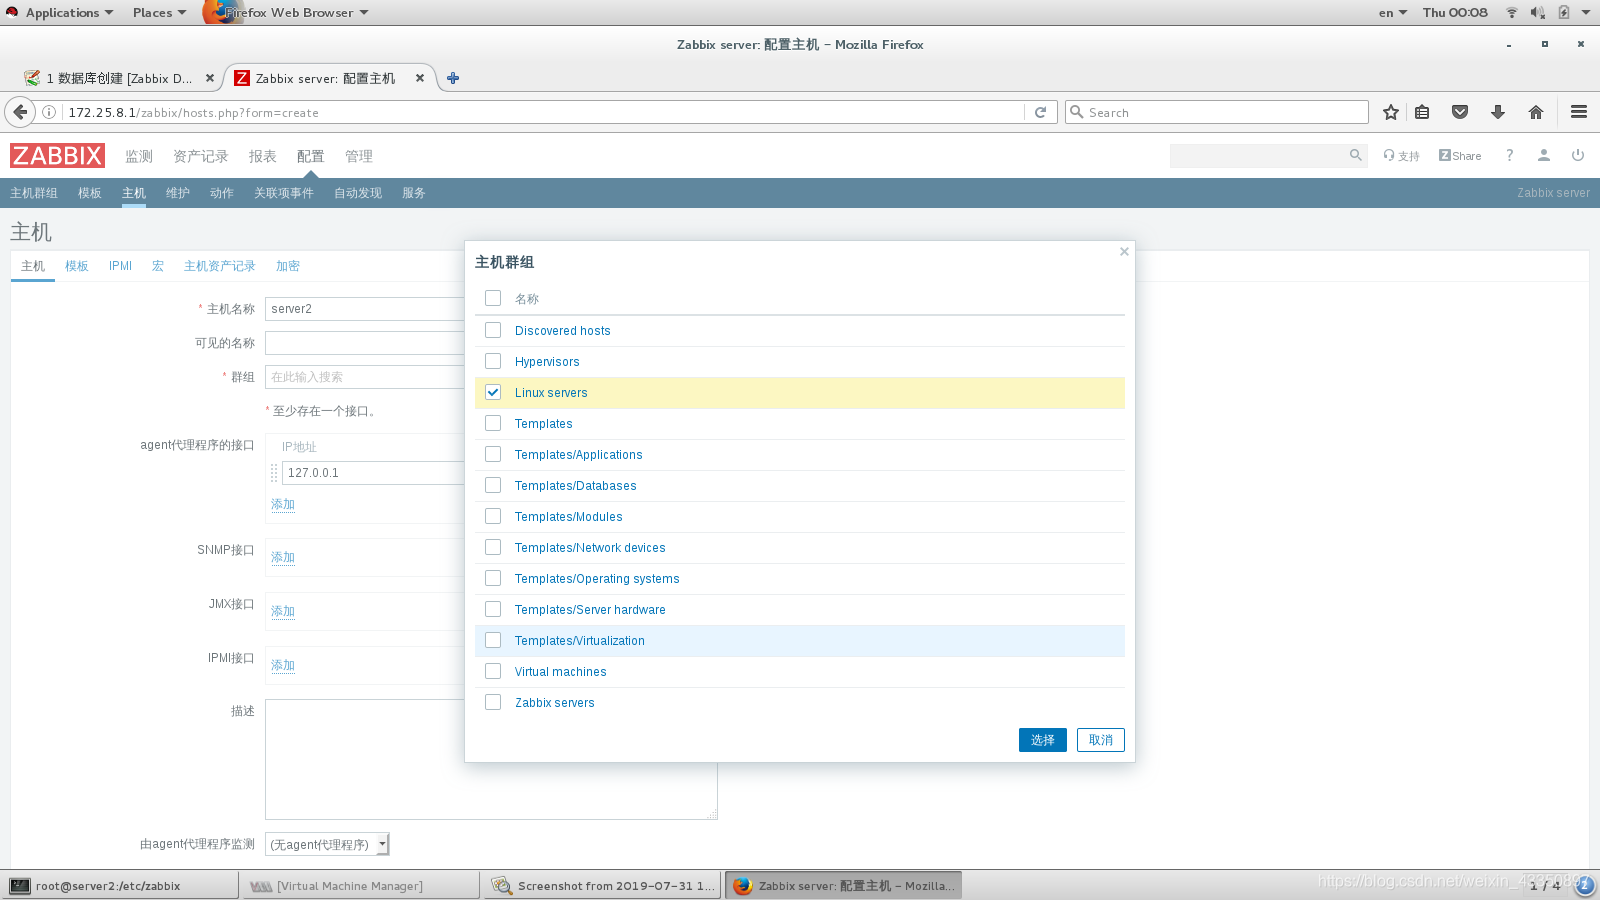Open the 资产记录 inventory menu
1600x900 pixels.
(x=201, y=156)
